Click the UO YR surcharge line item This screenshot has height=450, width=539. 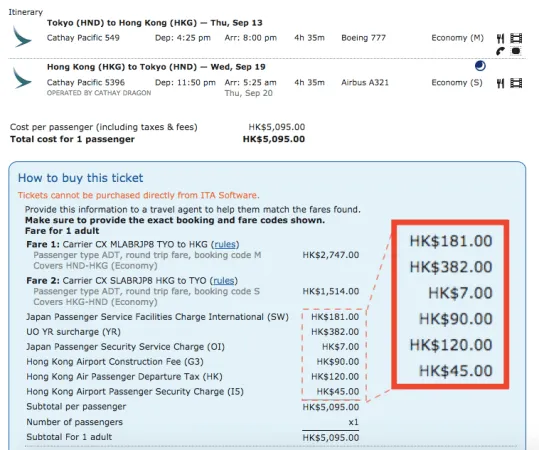point(74,332)
